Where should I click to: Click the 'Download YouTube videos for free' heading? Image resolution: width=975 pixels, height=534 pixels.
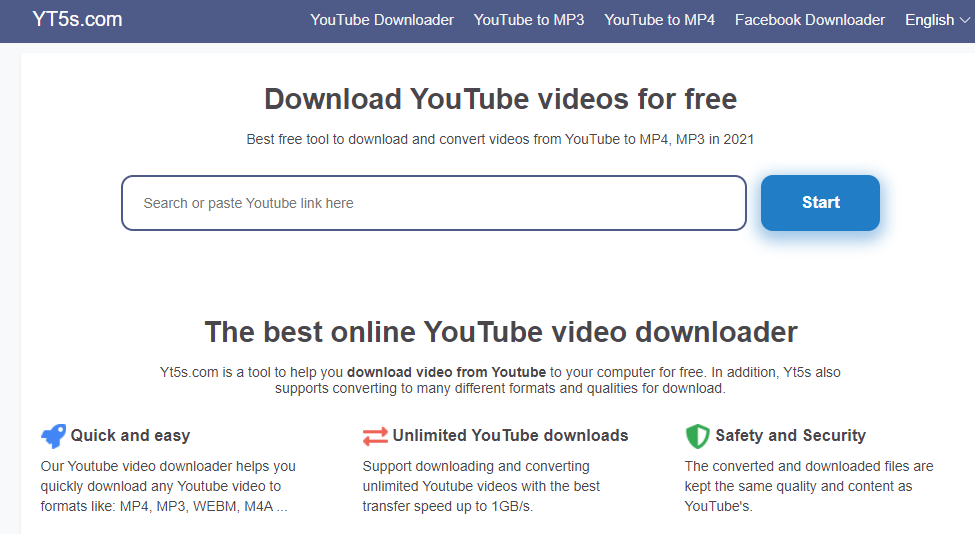pyautogui.click(x=501, y=99)
